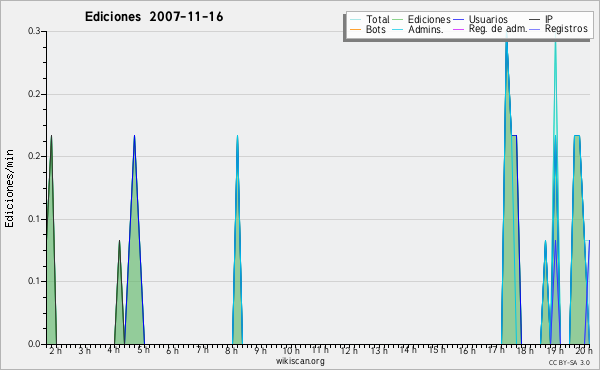Viewport: 600px width, 370px height.
Task: Click the green line swatch beside Ediciones
Action: click(398, 19)
